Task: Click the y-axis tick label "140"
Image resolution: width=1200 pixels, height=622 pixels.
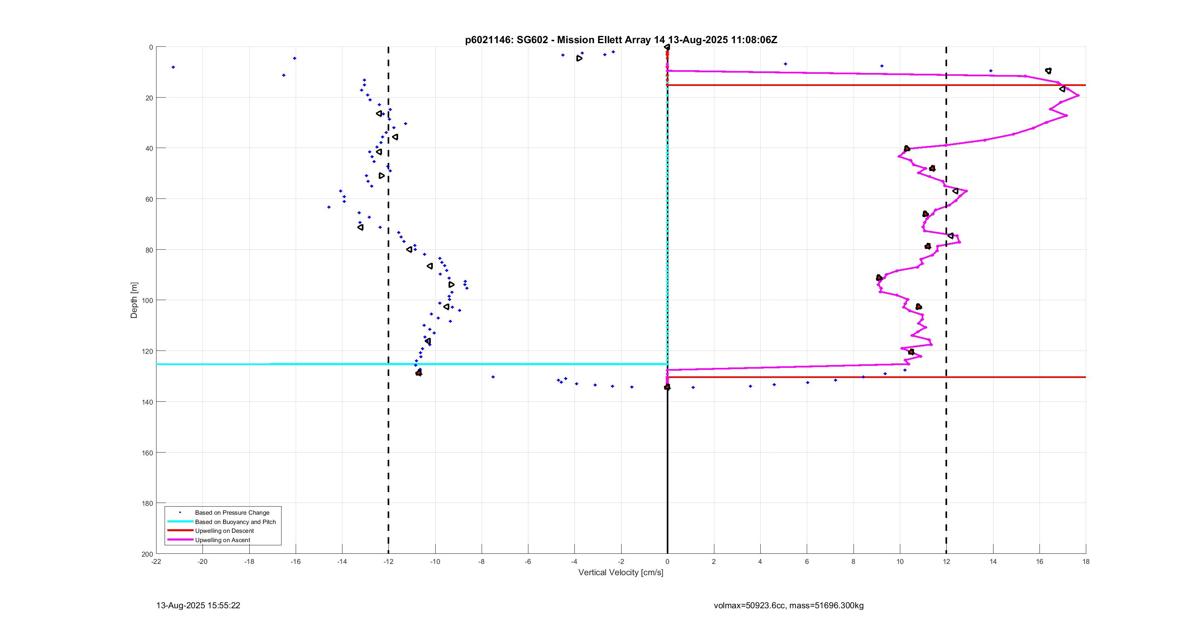Action: [x=146, y=402]
